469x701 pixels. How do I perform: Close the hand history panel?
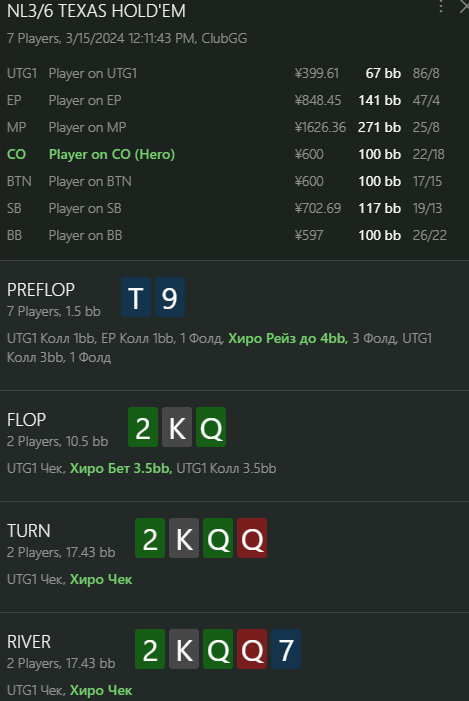pyautogui.click(x=465, y=6)
